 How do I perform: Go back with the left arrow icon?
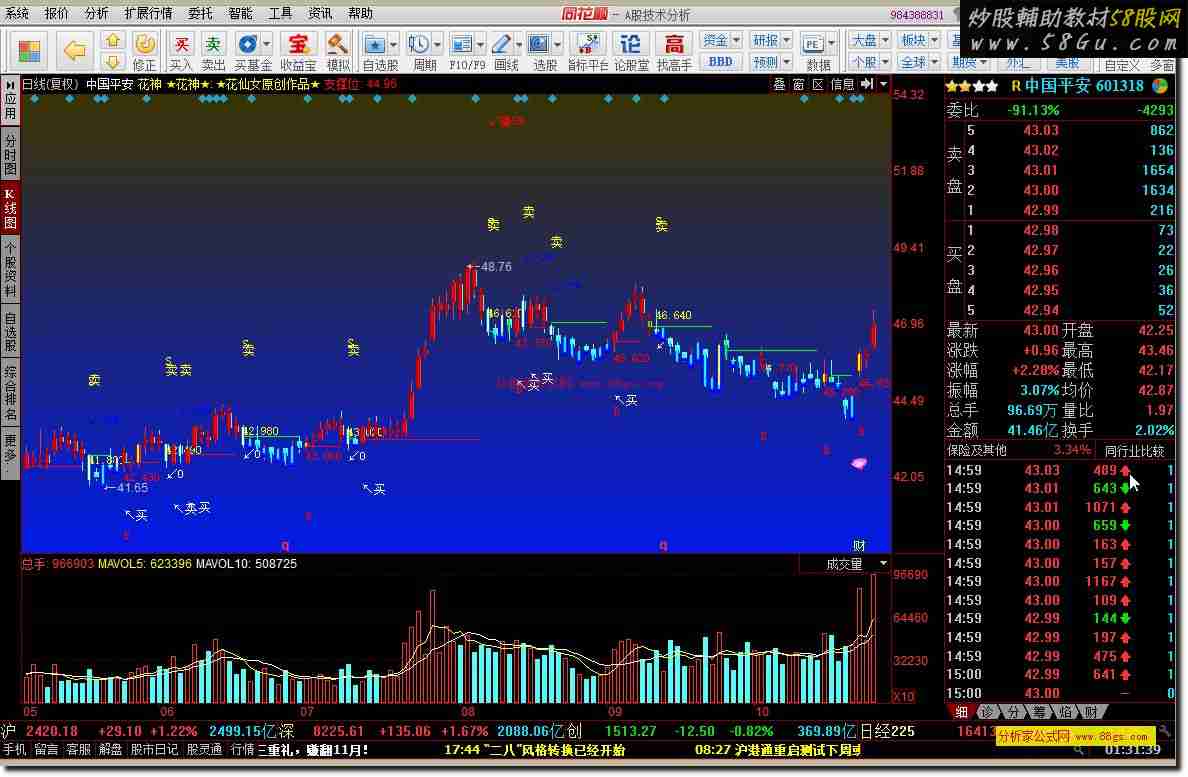74,51
